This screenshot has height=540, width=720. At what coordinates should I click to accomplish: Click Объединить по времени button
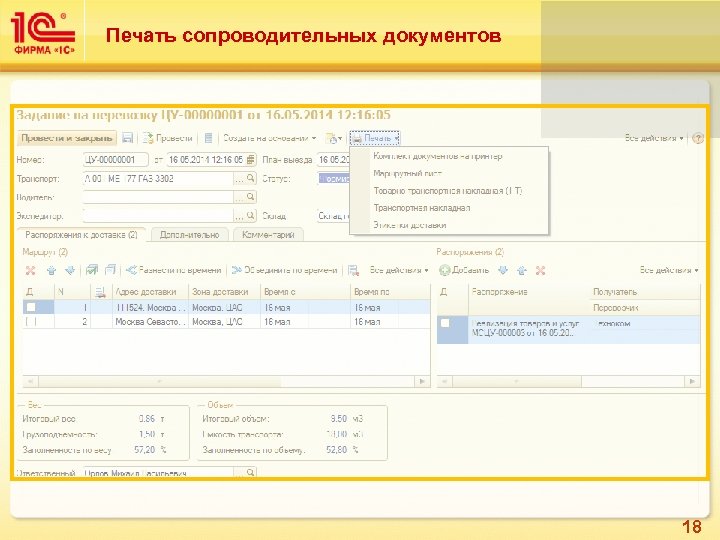[x=285, y=270]
